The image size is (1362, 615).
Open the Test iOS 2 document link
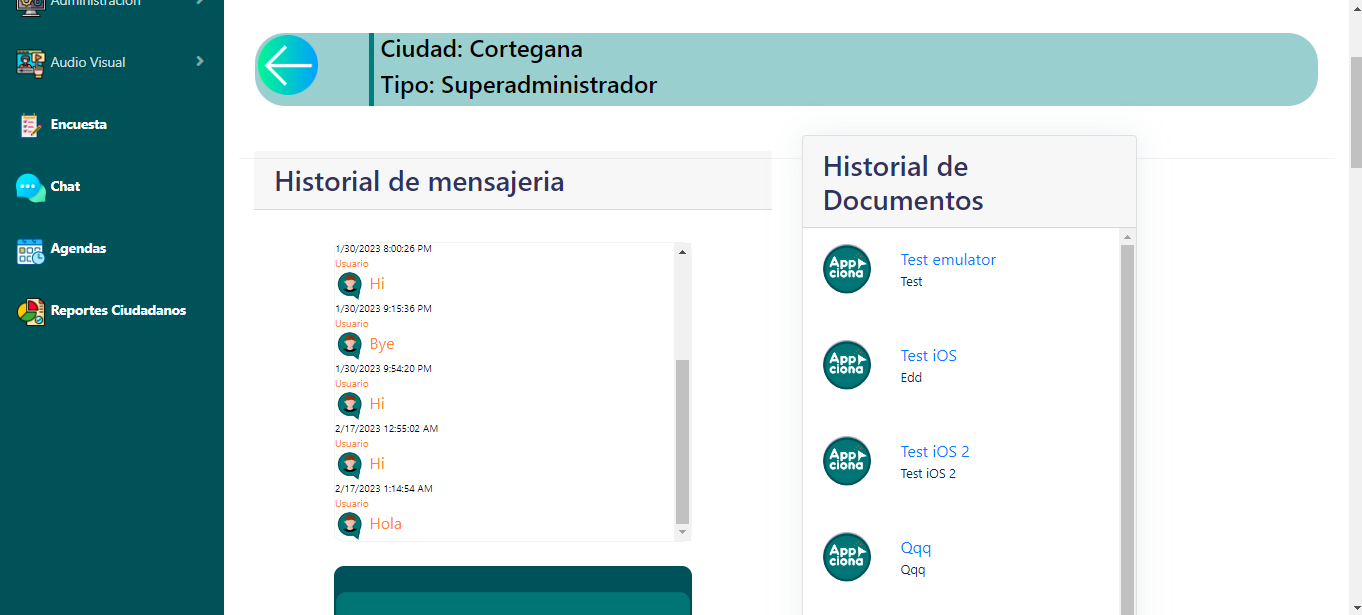click(x=934, y=452)
